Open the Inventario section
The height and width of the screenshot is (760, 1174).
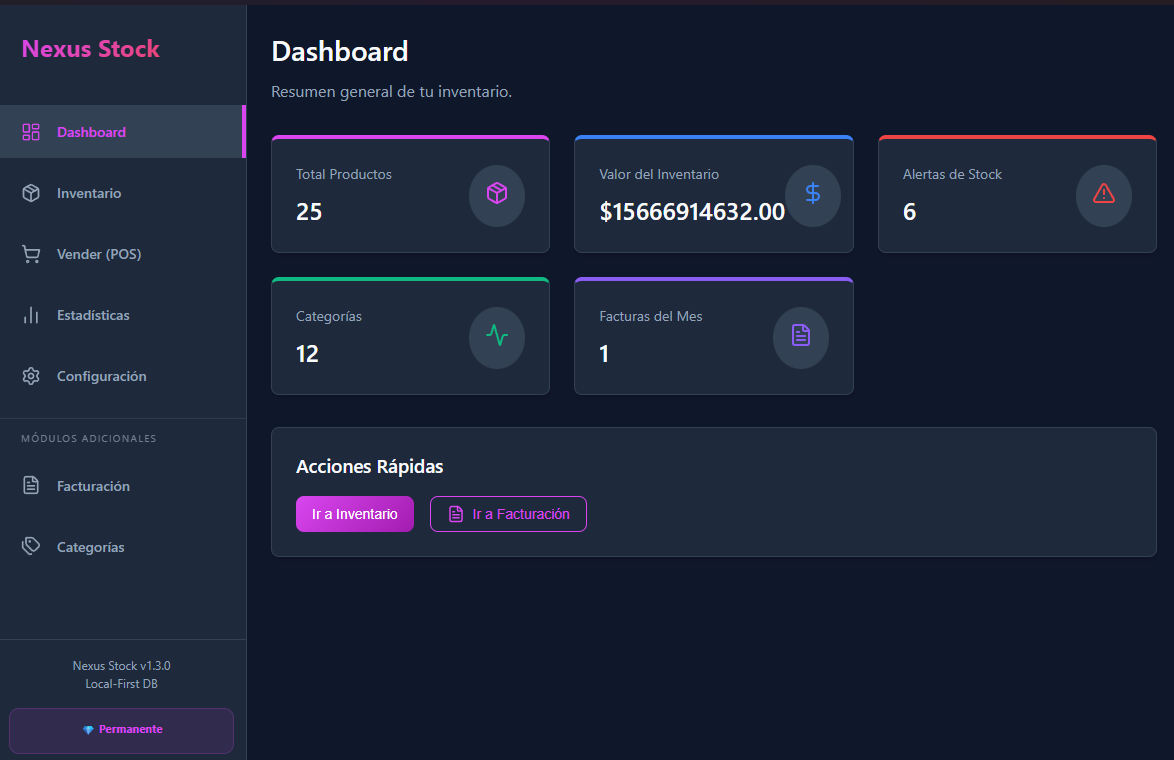123,193
